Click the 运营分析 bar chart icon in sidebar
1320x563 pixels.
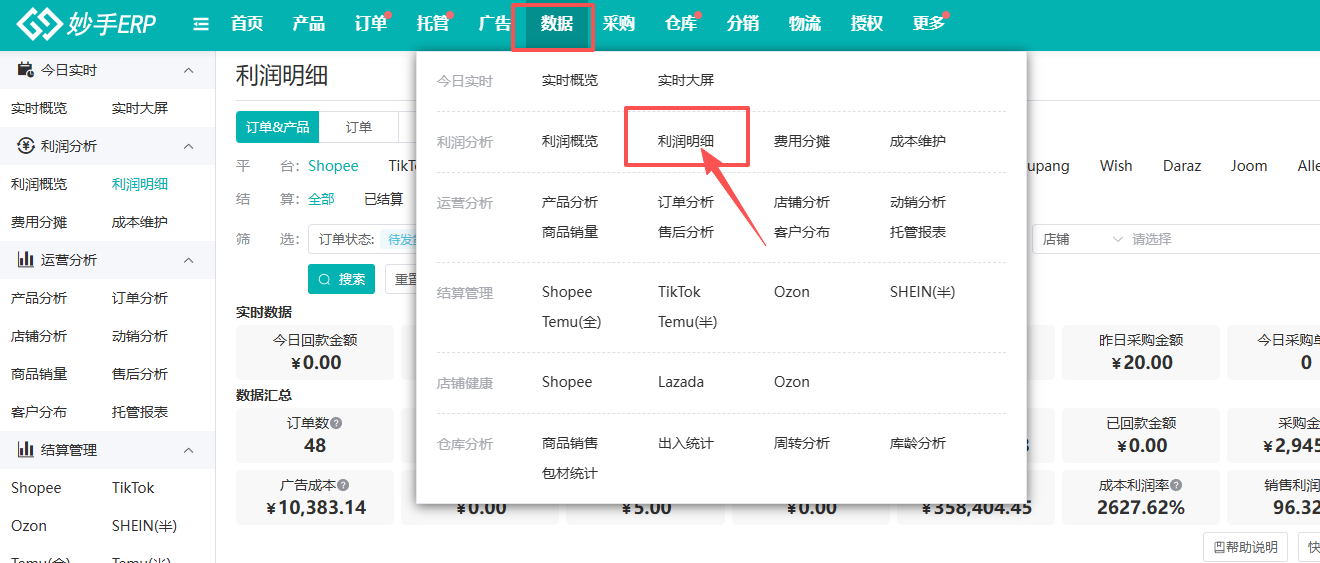tap(26, 260)
